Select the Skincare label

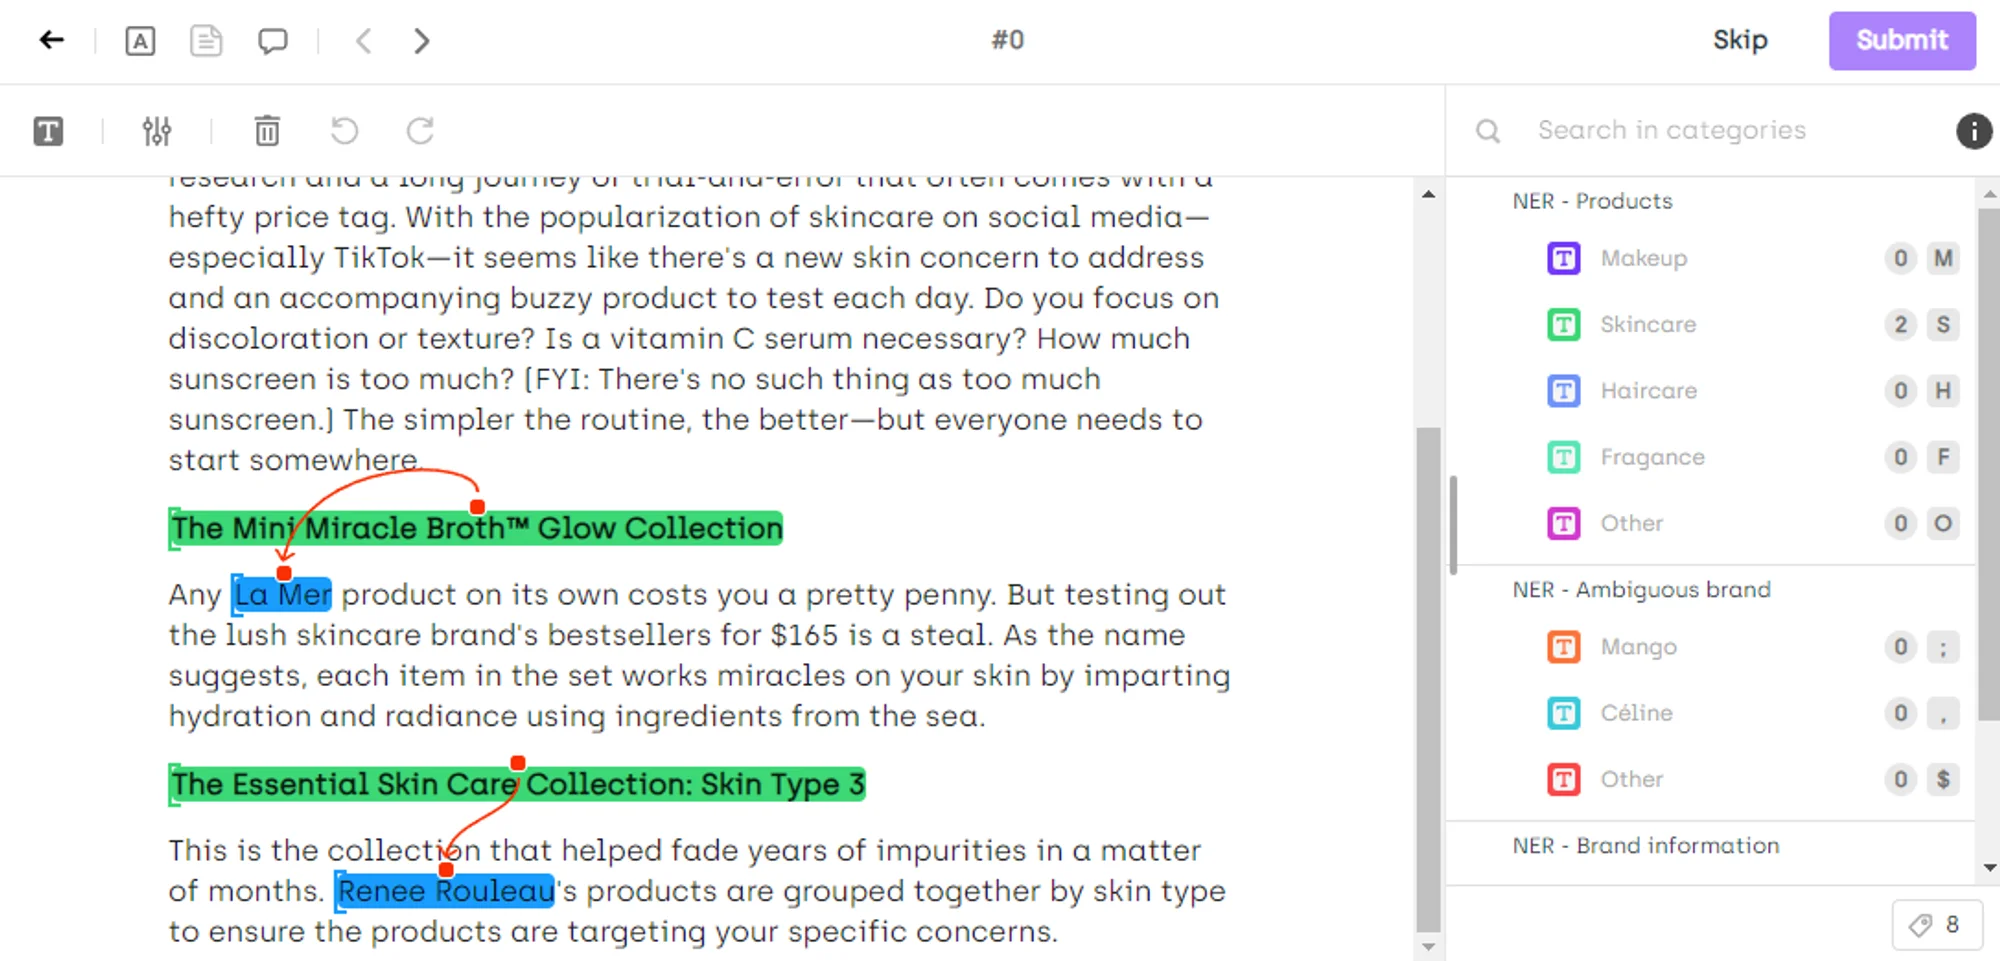(1648, 324)
